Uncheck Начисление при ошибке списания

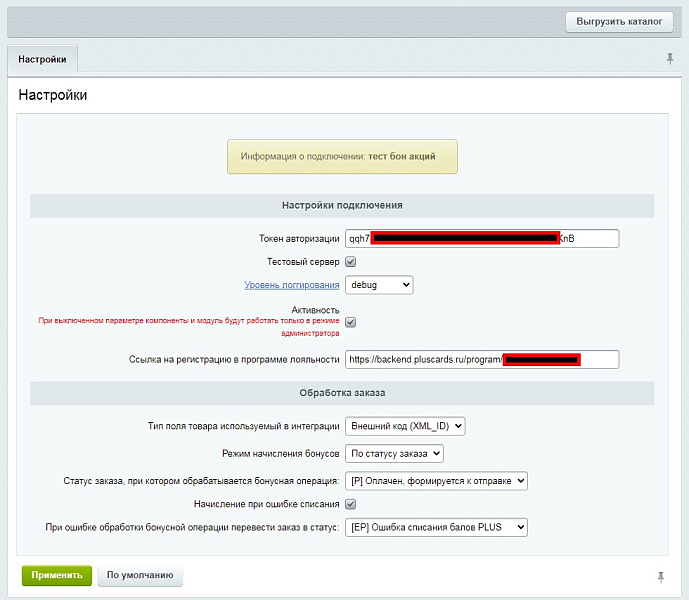point(351,504)
